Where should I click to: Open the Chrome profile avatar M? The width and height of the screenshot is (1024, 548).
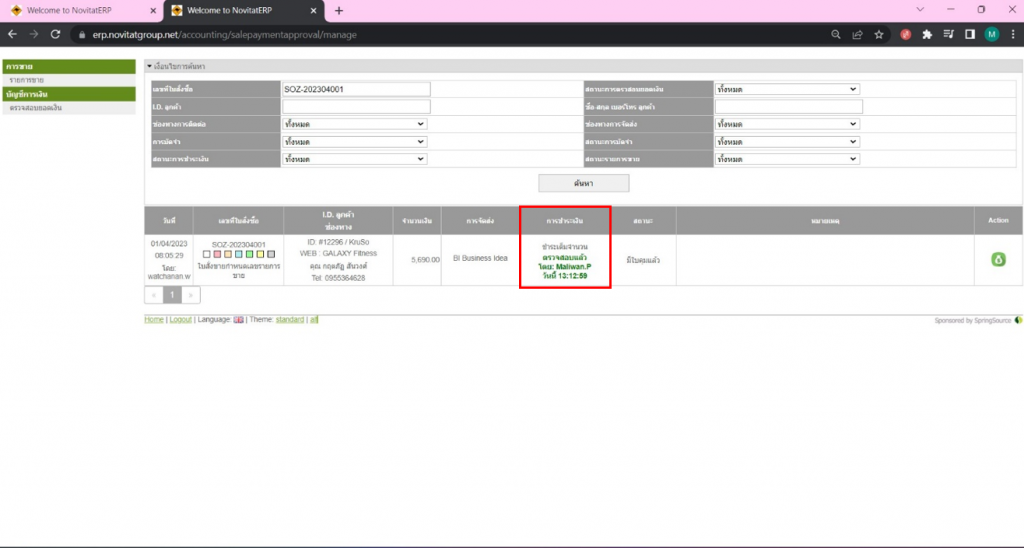coord(991,34)
